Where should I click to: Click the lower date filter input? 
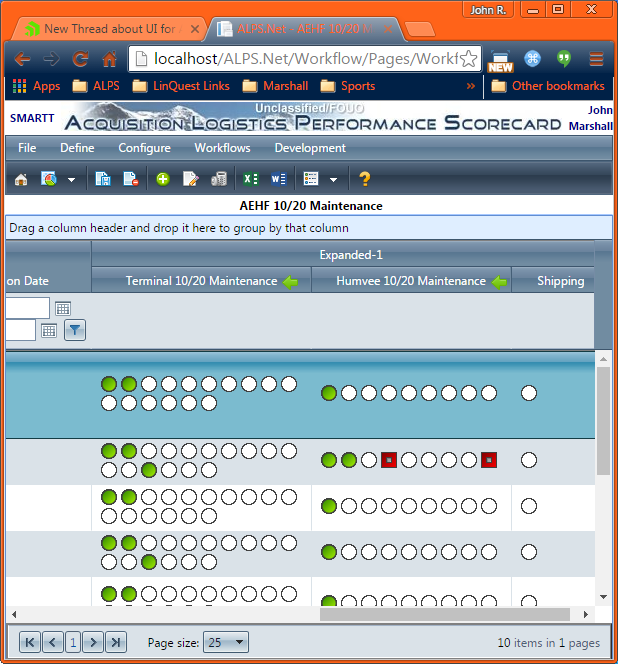point(21,330)
